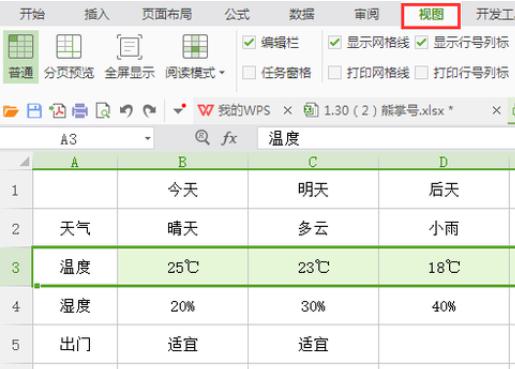The height and width of the screenshot is (369, 515).
Task: Enable the 任务窗格 checkbox
Action: coord(249,72)
